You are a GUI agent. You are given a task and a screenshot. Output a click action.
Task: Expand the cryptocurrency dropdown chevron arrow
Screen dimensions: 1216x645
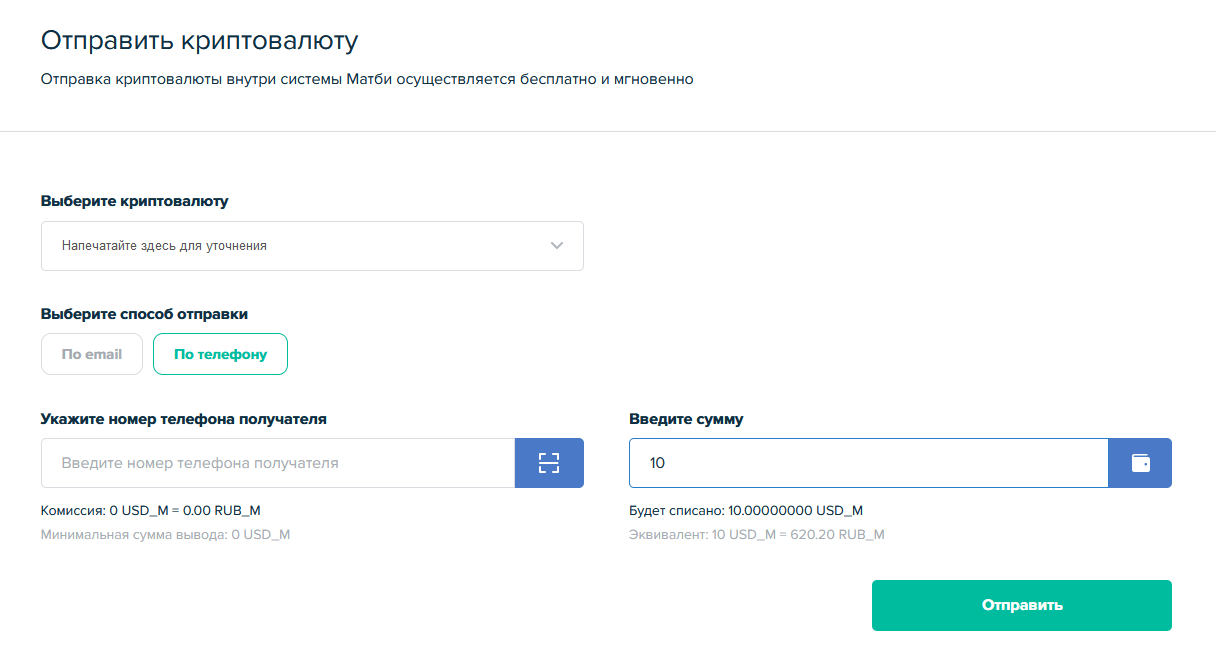pyautogui.click(x=557, y=246)
